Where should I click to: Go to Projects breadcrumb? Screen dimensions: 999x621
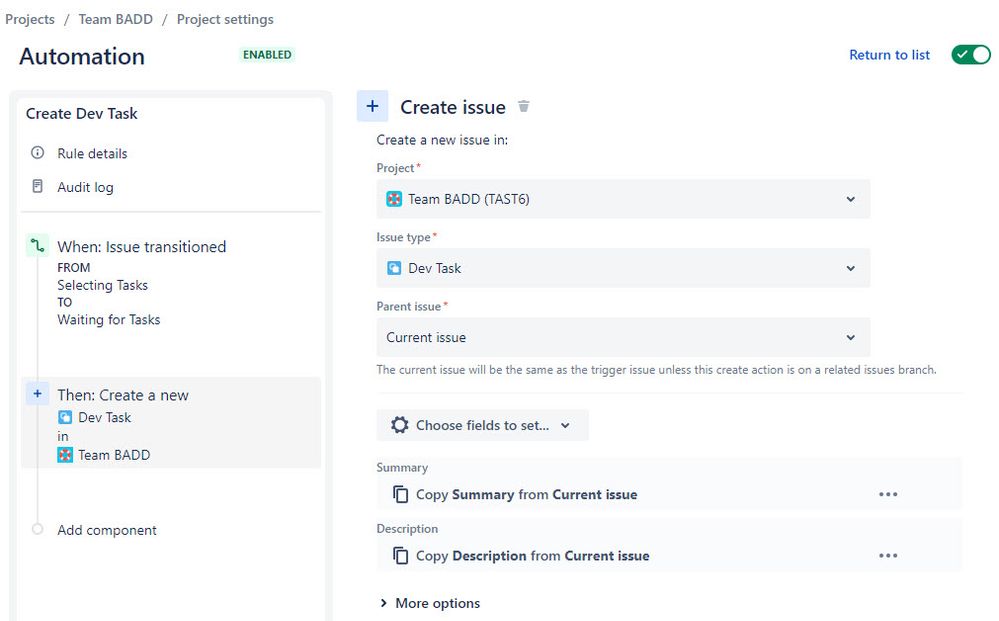point(30,19)
